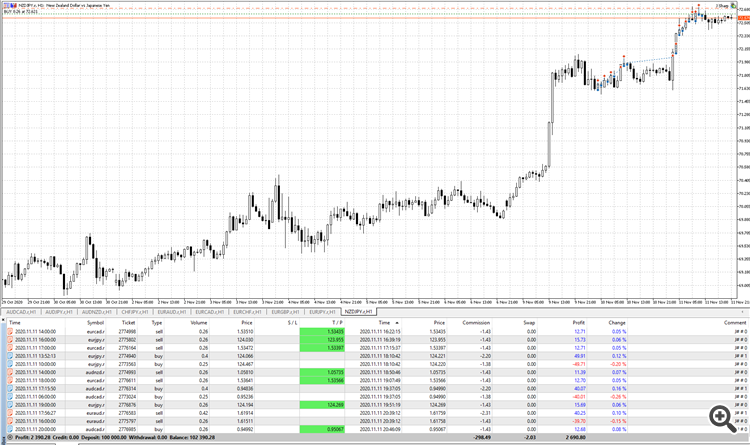The width and height of the screenshot is (750, 445).
Task: Click the loss value -40.01
Action: click(x=579, y=396)
